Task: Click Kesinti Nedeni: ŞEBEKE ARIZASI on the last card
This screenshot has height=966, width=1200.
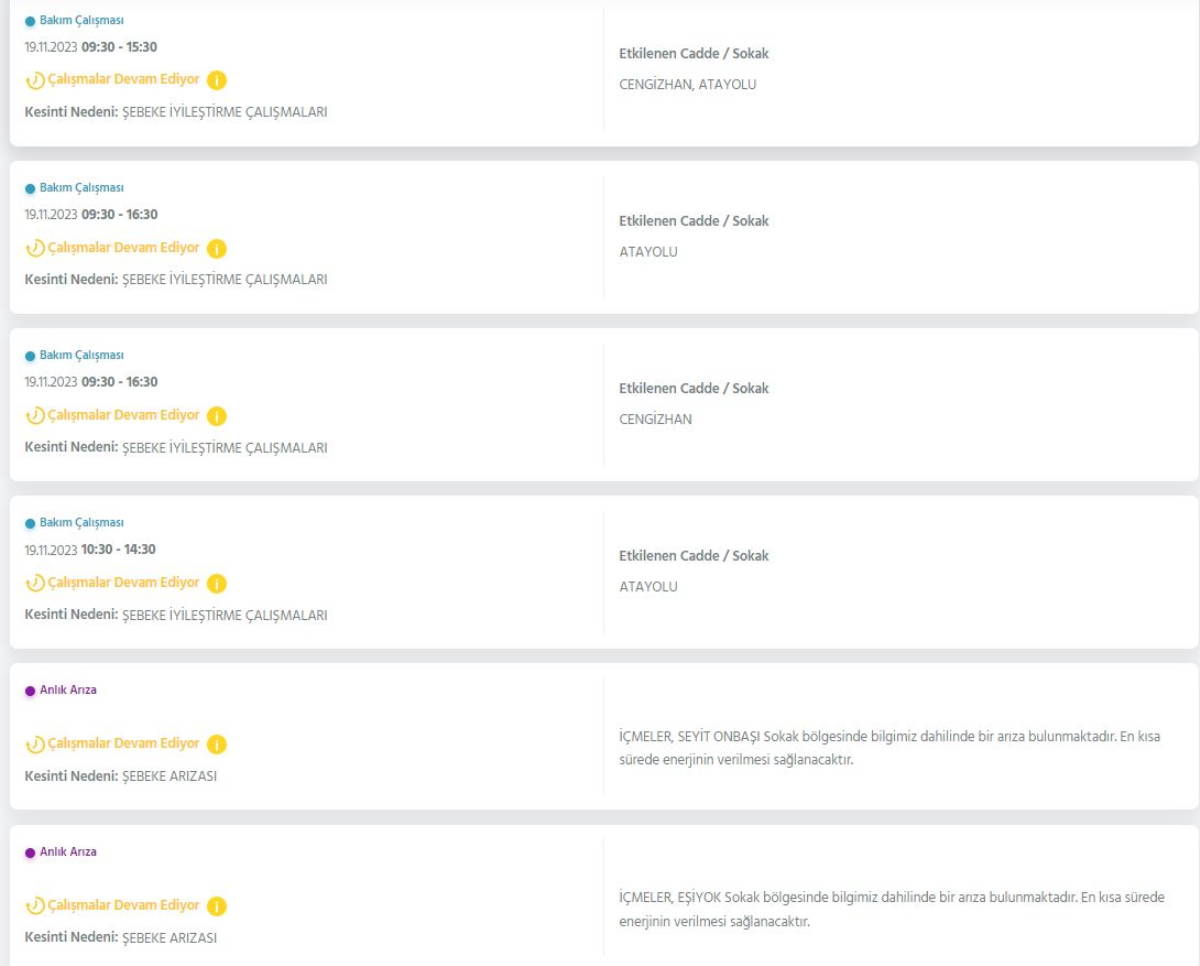Action: [x=120, y=938]
